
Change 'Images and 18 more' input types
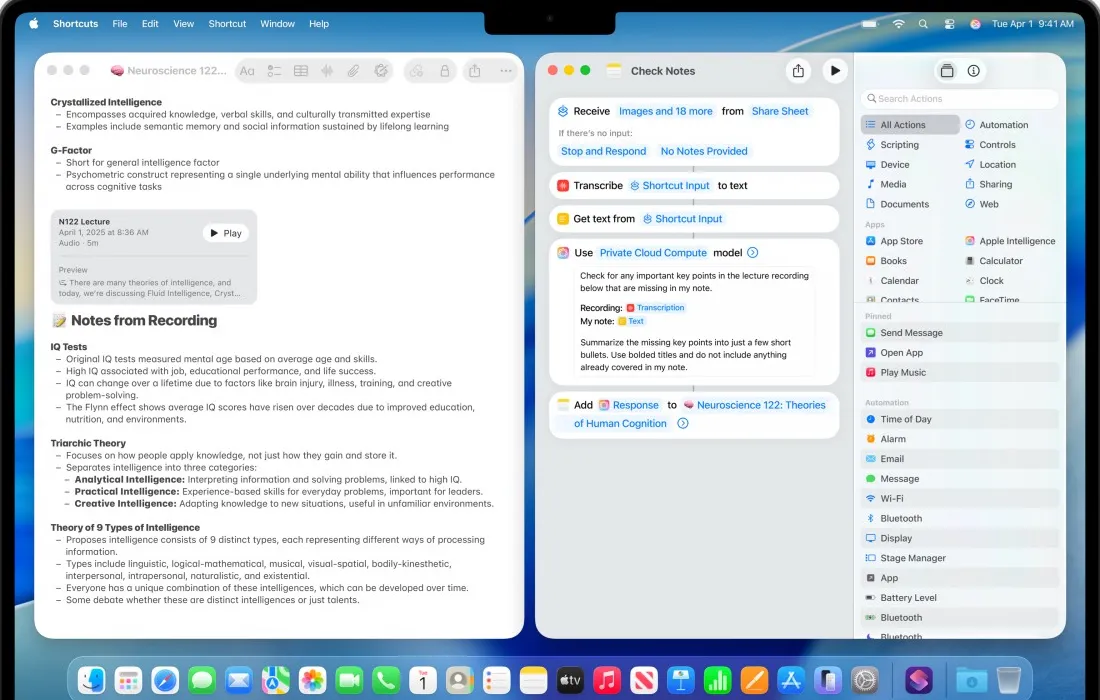(x=666, y=112)
